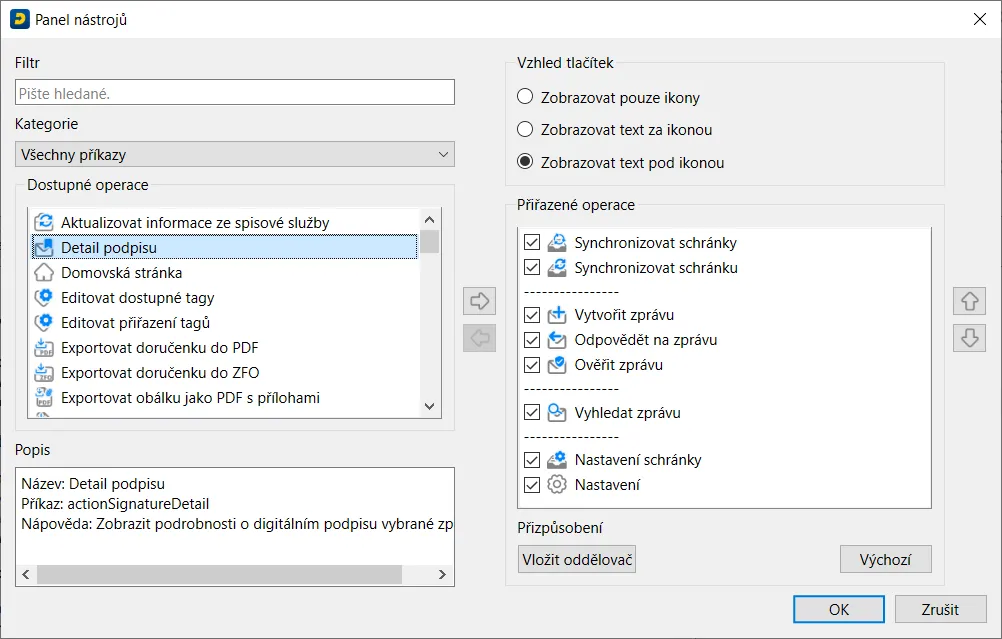1002x639 pixels.
Task: Click the operations list scroll up arrow
Action: pos(429,220)
